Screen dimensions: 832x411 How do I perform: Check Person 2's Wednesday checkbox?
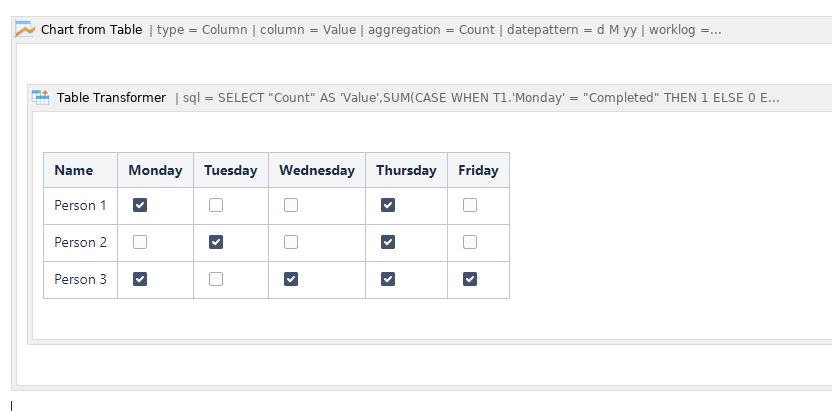[291, 242]
